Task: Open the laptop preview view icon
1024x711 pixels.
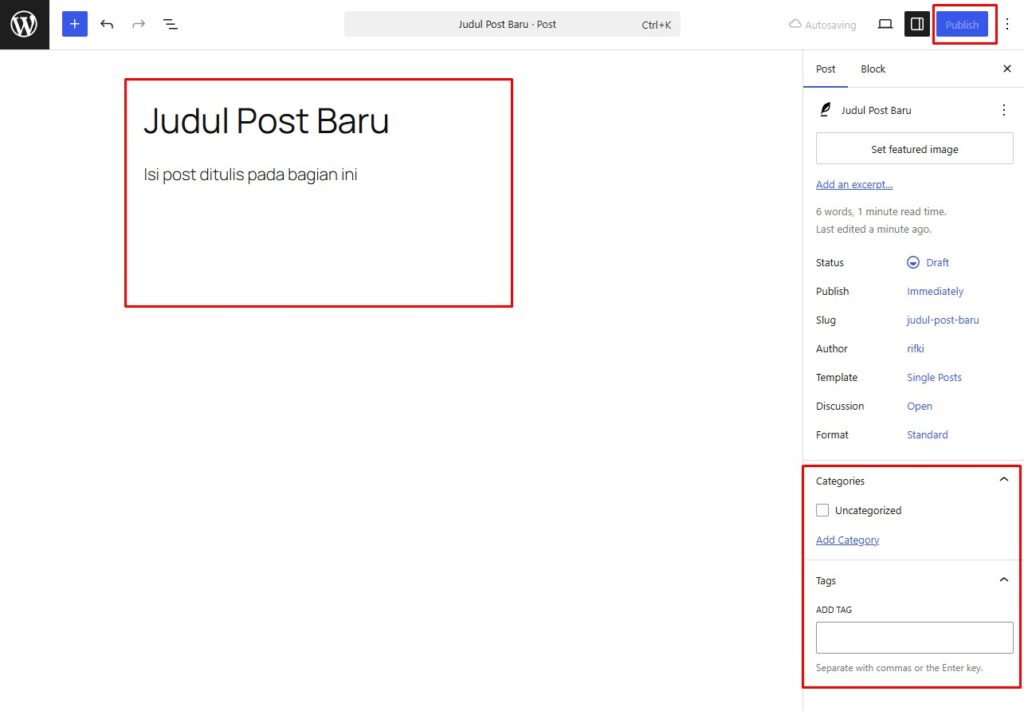Action: pyautogui.click(x=885, y=24)
